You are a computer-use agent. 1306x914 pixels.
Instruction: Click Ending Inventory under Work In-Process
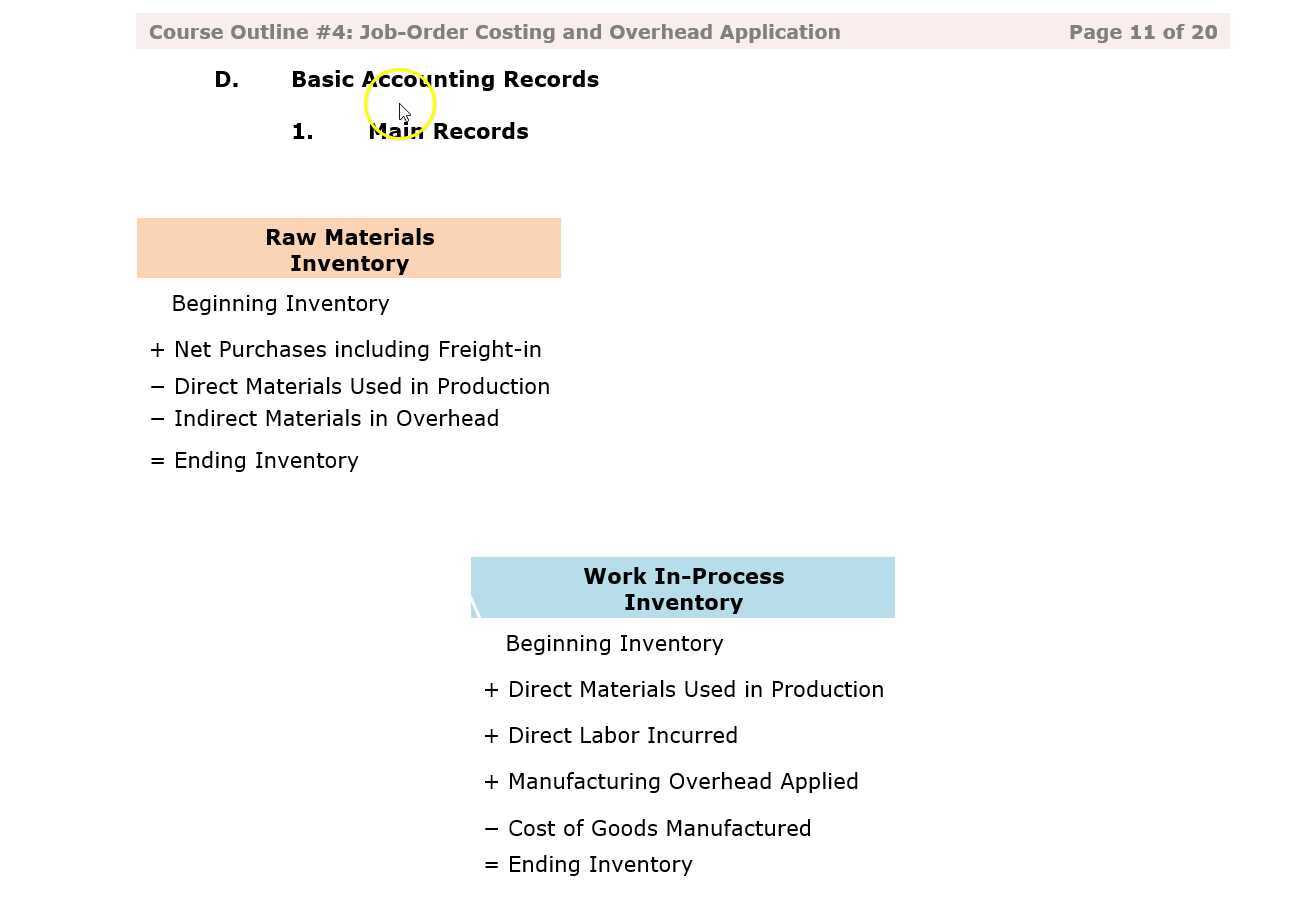(600, 864)
